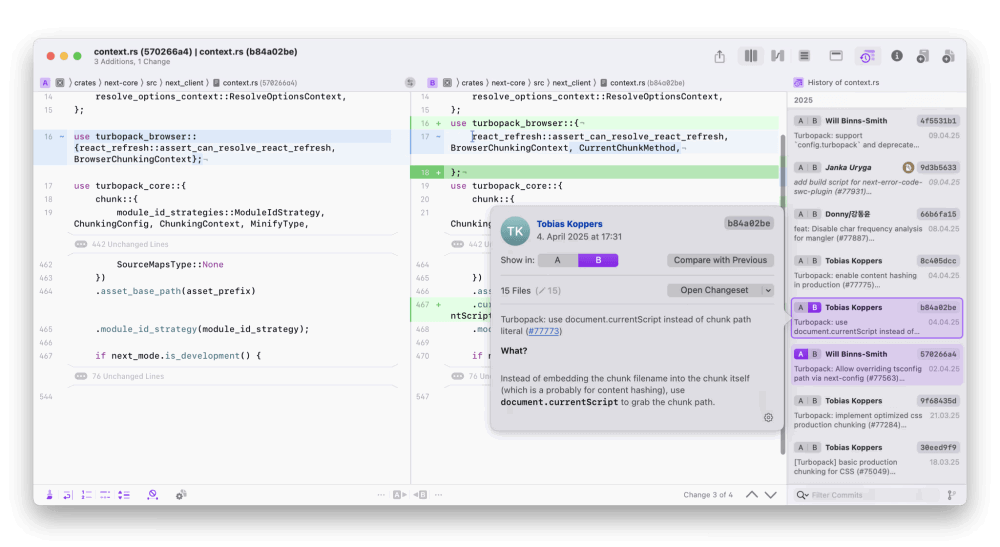Toggle line wrapping in bottom bar
The image size is (1000, 547).
pos(68,495)
